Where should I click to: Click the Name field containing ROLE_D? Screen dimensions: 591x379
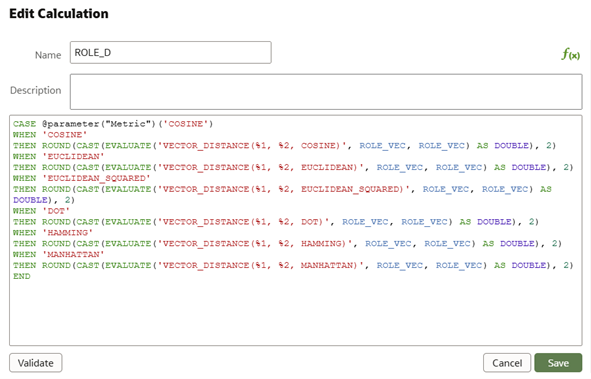pyautogui.click(x=170, y=52)
